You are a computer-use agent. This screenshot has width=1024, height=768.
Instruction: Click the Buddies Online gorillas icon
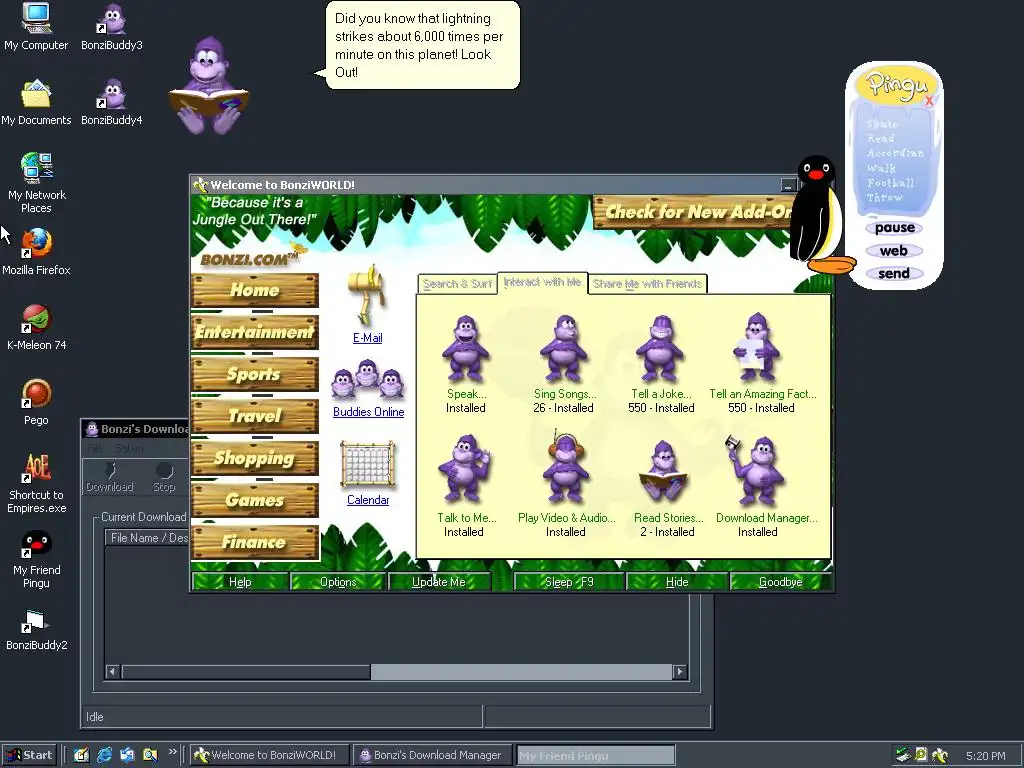coord(368,379)
